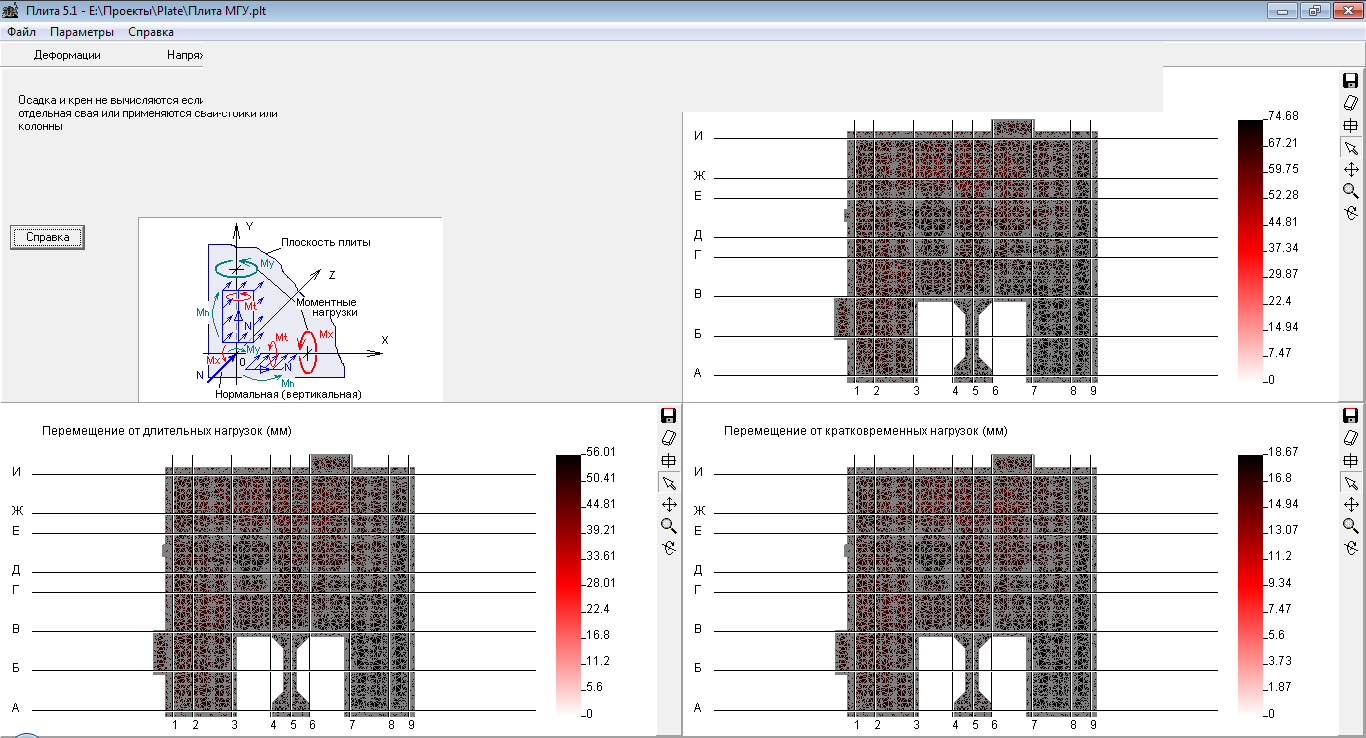Select rotate tool in long-term loads plot

tap(669, 547)
